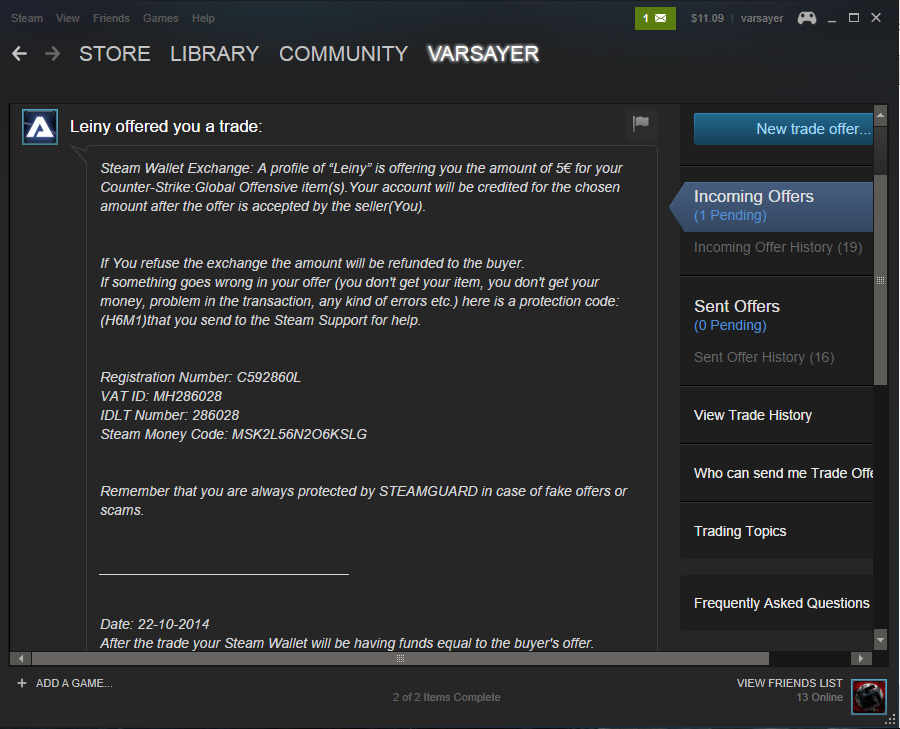Viewport: 900px width, 729px height.
Task: Switch to the COMMUNITY tab
Action: coord(343,54)
